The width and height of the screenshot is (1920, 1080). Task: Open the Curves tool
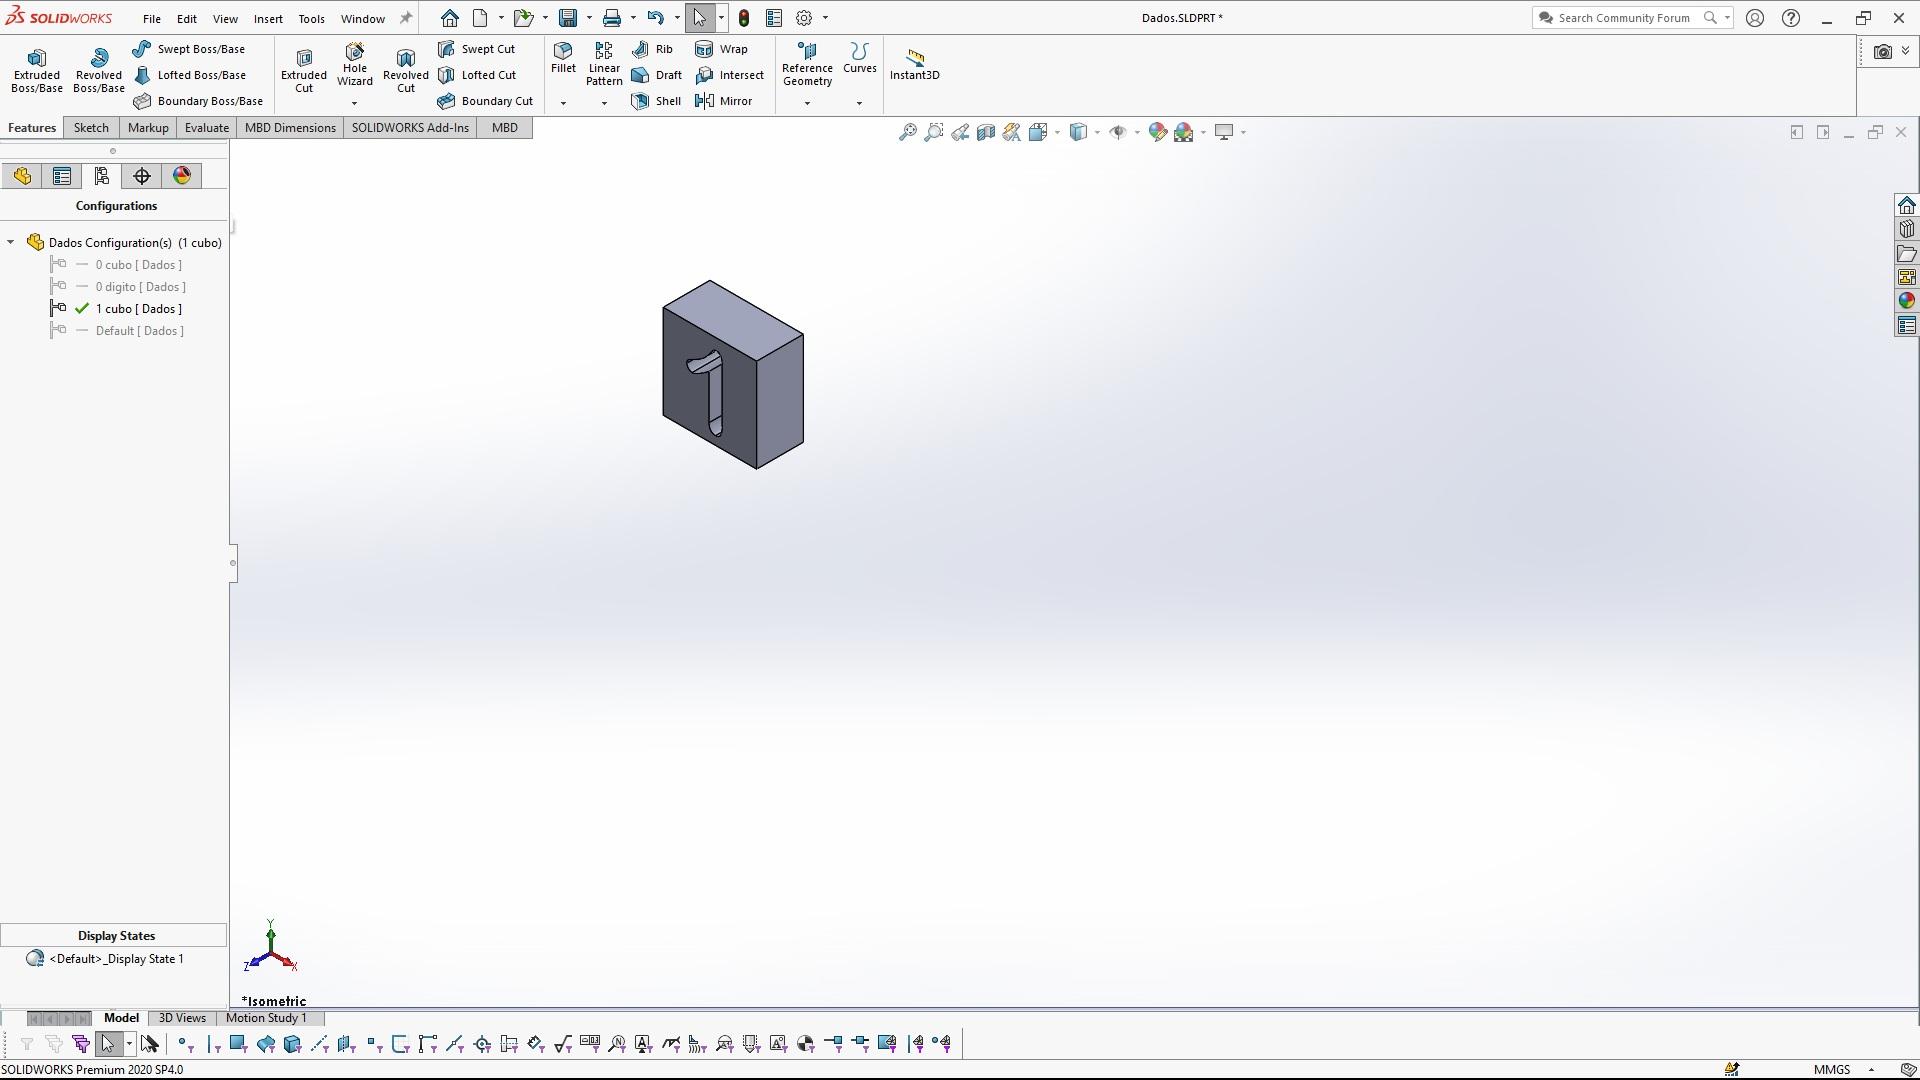tap(860, 58)
